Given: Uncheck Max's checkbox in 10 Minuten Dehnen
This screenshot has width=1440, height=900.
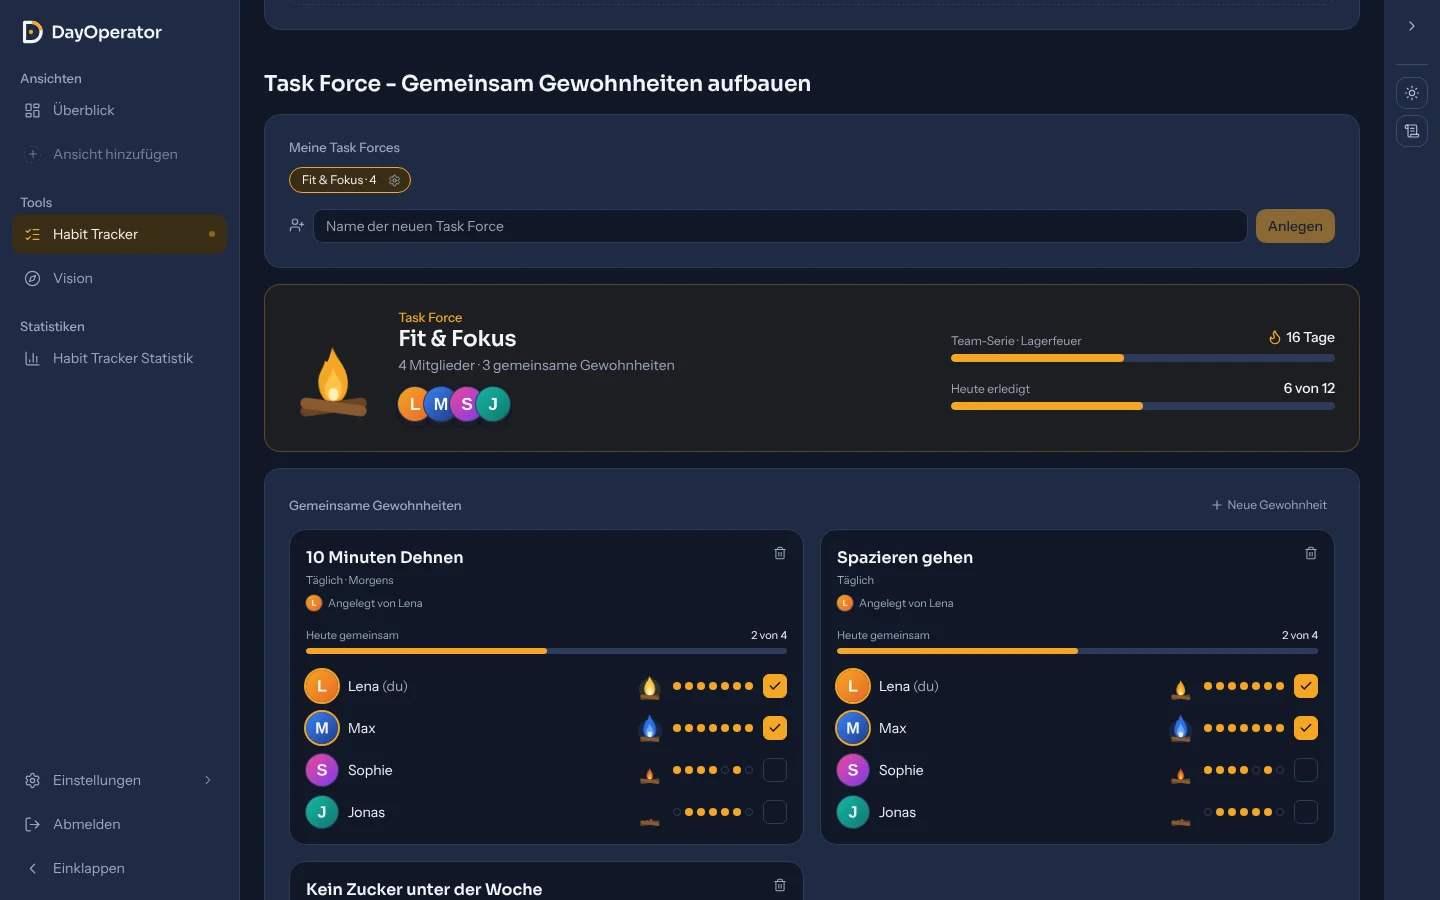Looking at the screenshot, I should 775,728.
